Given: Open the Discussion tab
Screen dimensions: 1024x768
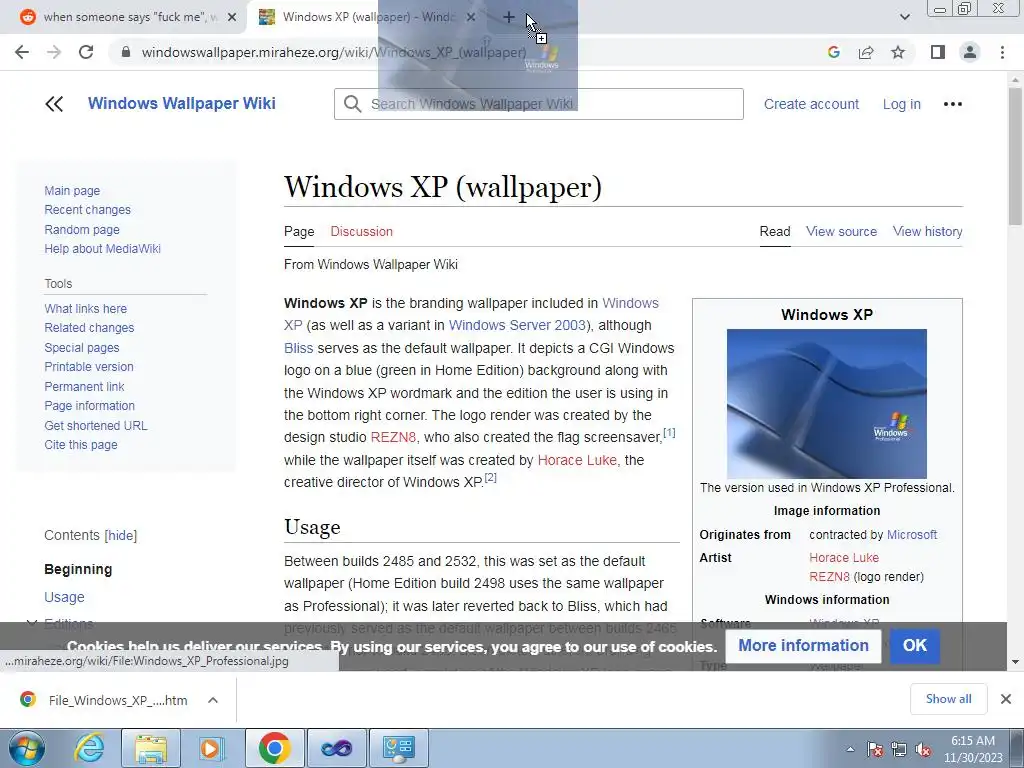Looking at the screenshot, I should (x=361, y=232).
